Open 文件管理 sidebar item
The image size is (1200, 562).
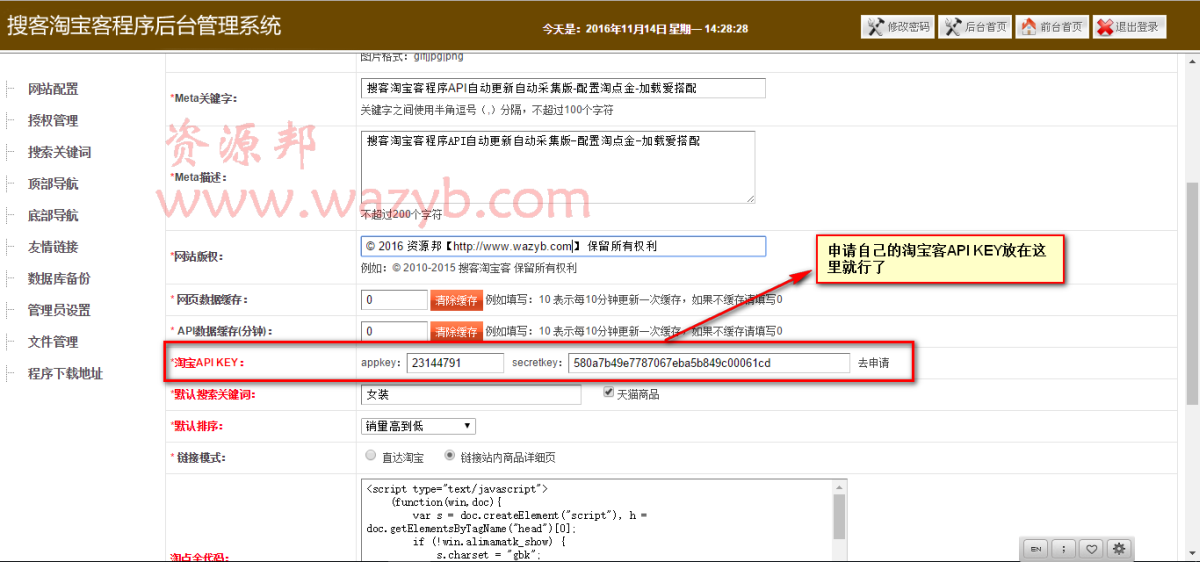pos(53,342)
